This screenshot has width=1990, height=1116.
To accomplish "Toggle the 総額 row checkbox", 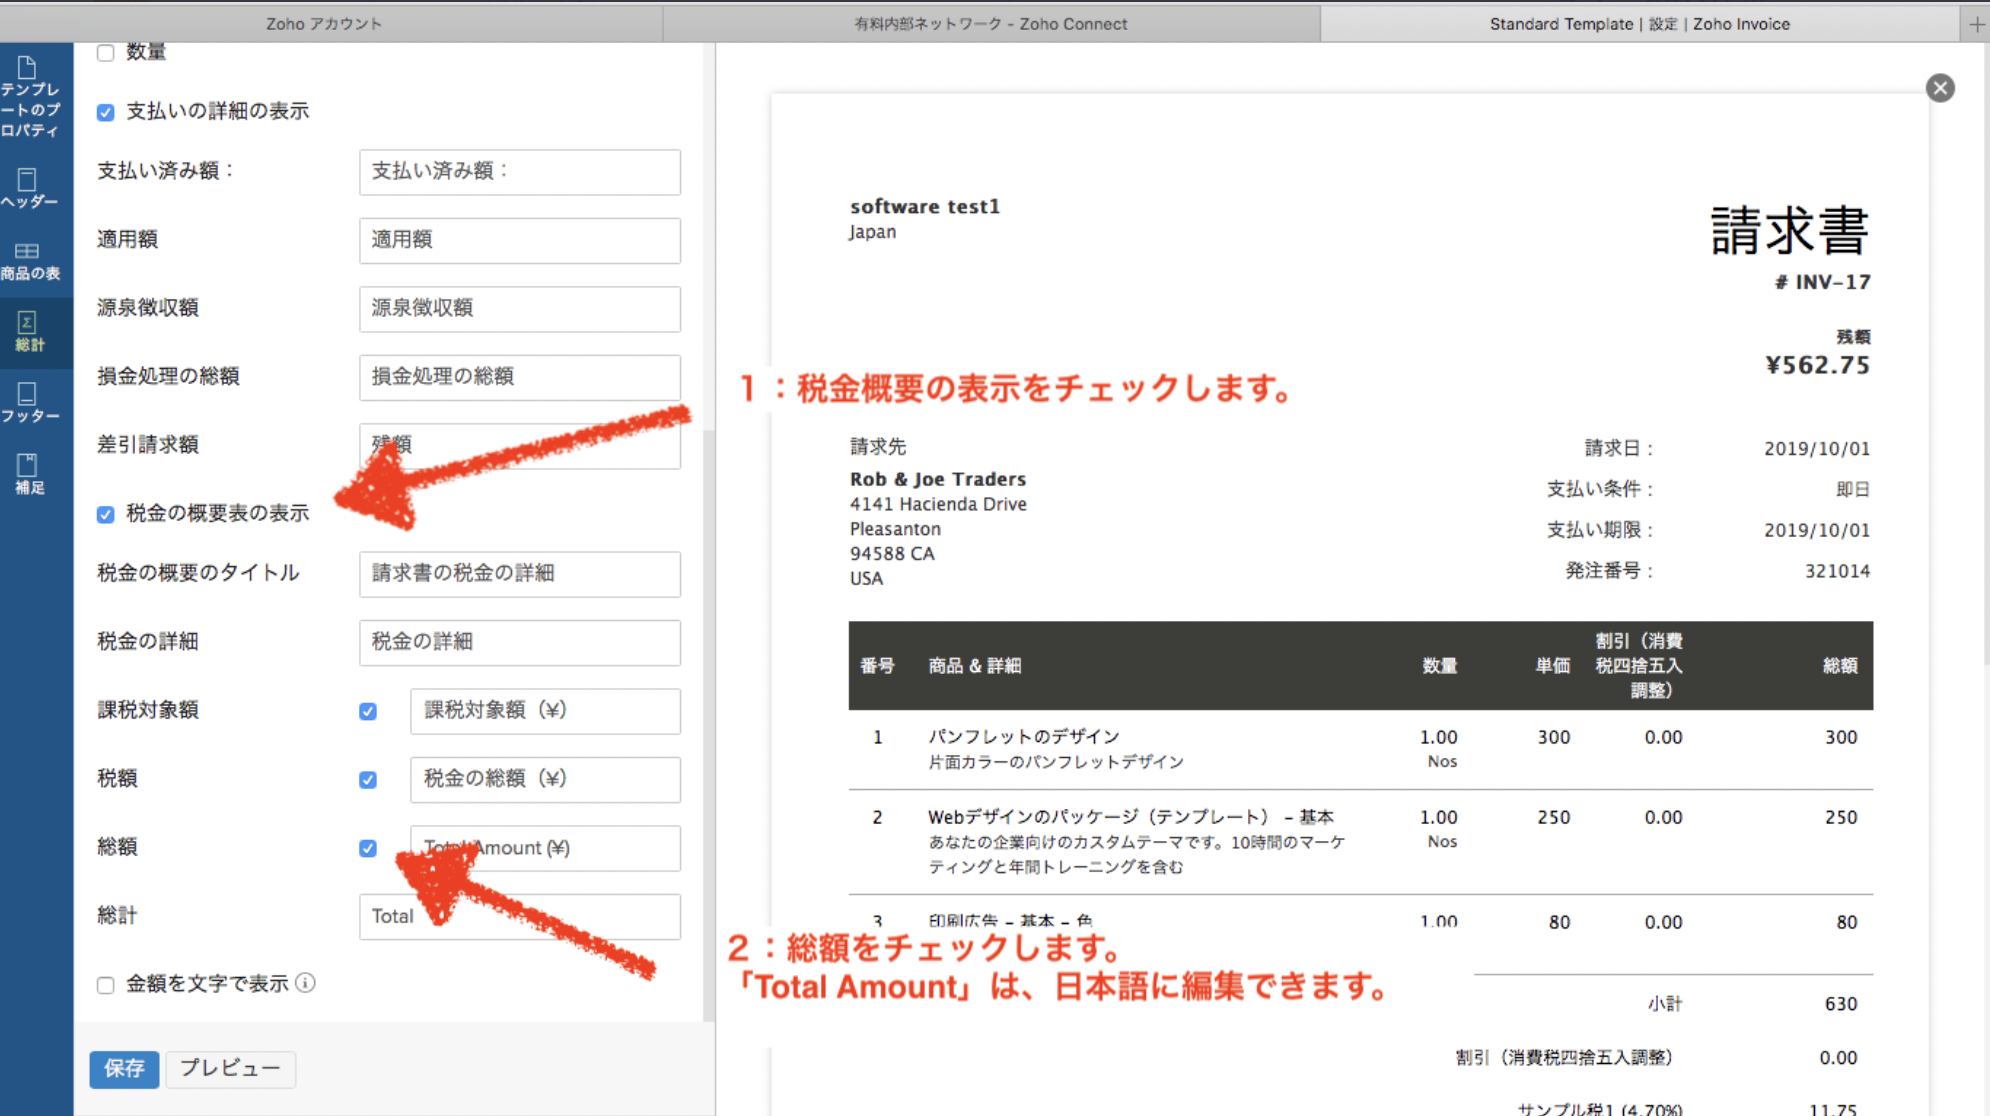I will point(368,848).
